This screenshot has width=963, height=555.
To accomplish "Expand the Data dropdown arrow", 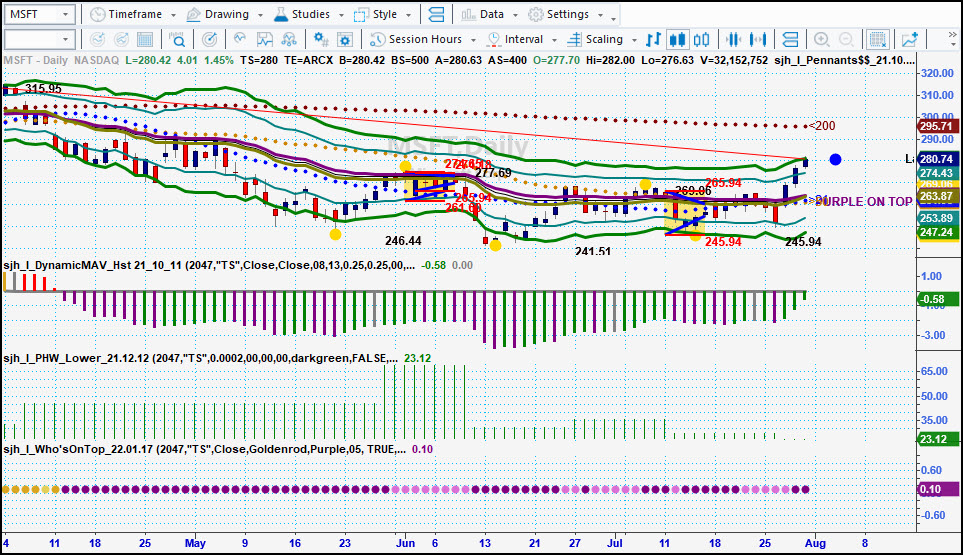I will click(515, 15).
